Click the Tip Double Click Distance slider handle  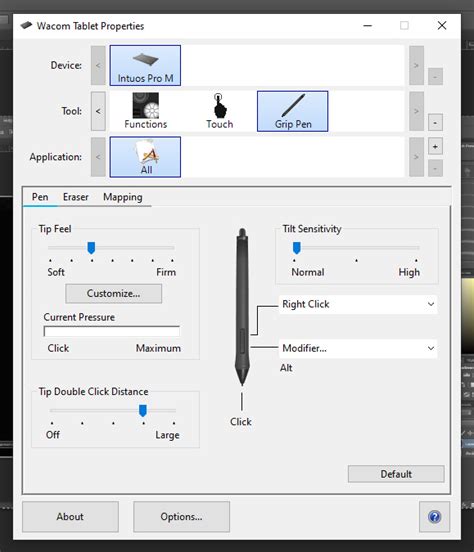coord(143,410)
